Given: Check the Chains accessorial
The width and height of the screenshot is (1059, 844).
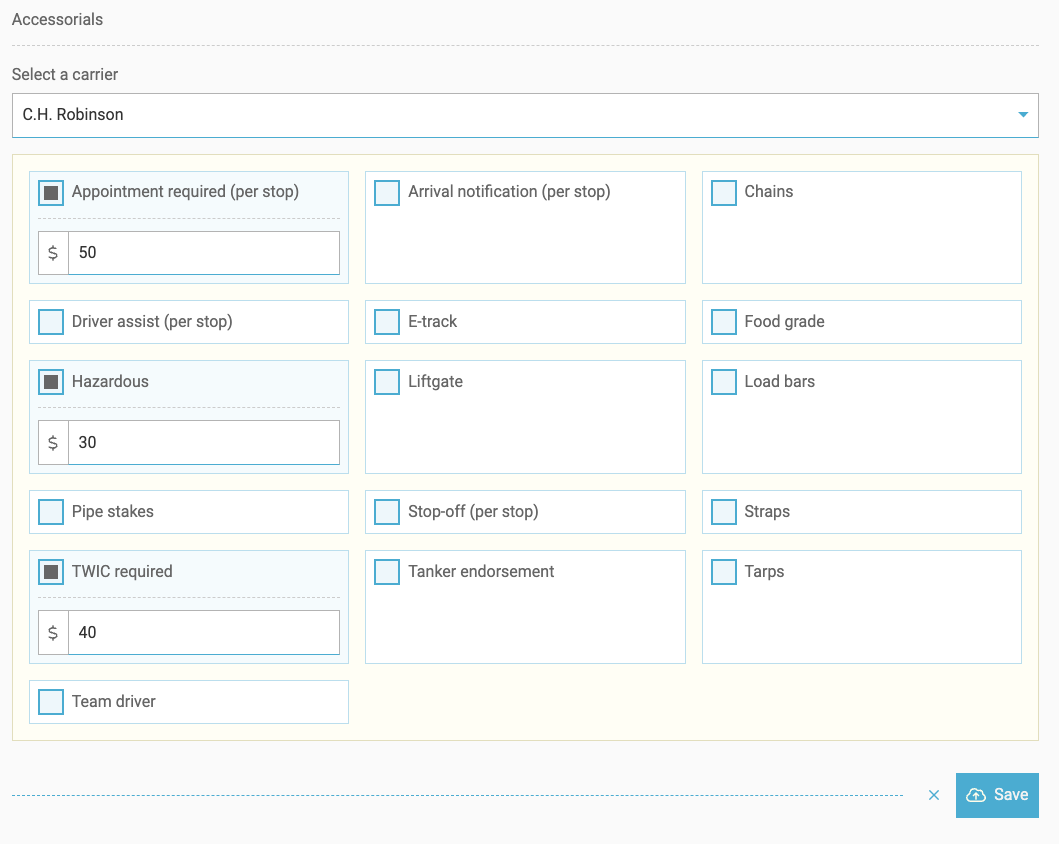Looking at the screenshot, I should tap(724, 193).
